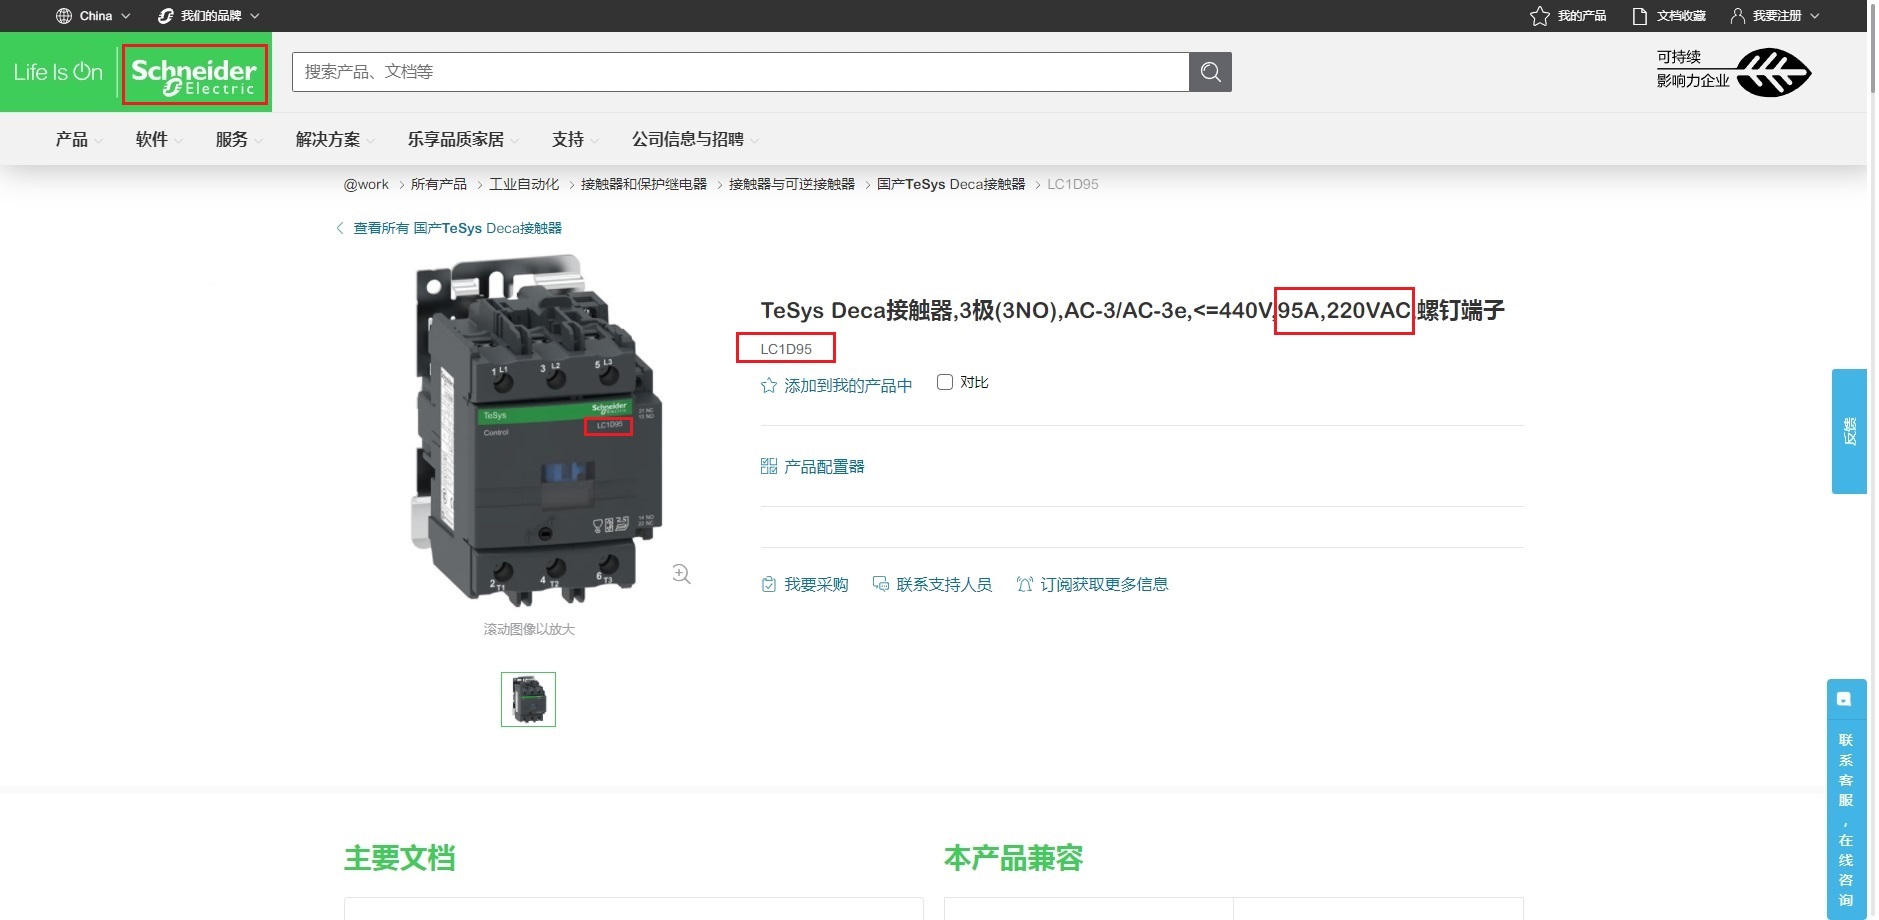Click the 我要采购 clipboard icon
1879x920 pixels.
[769, 584]
